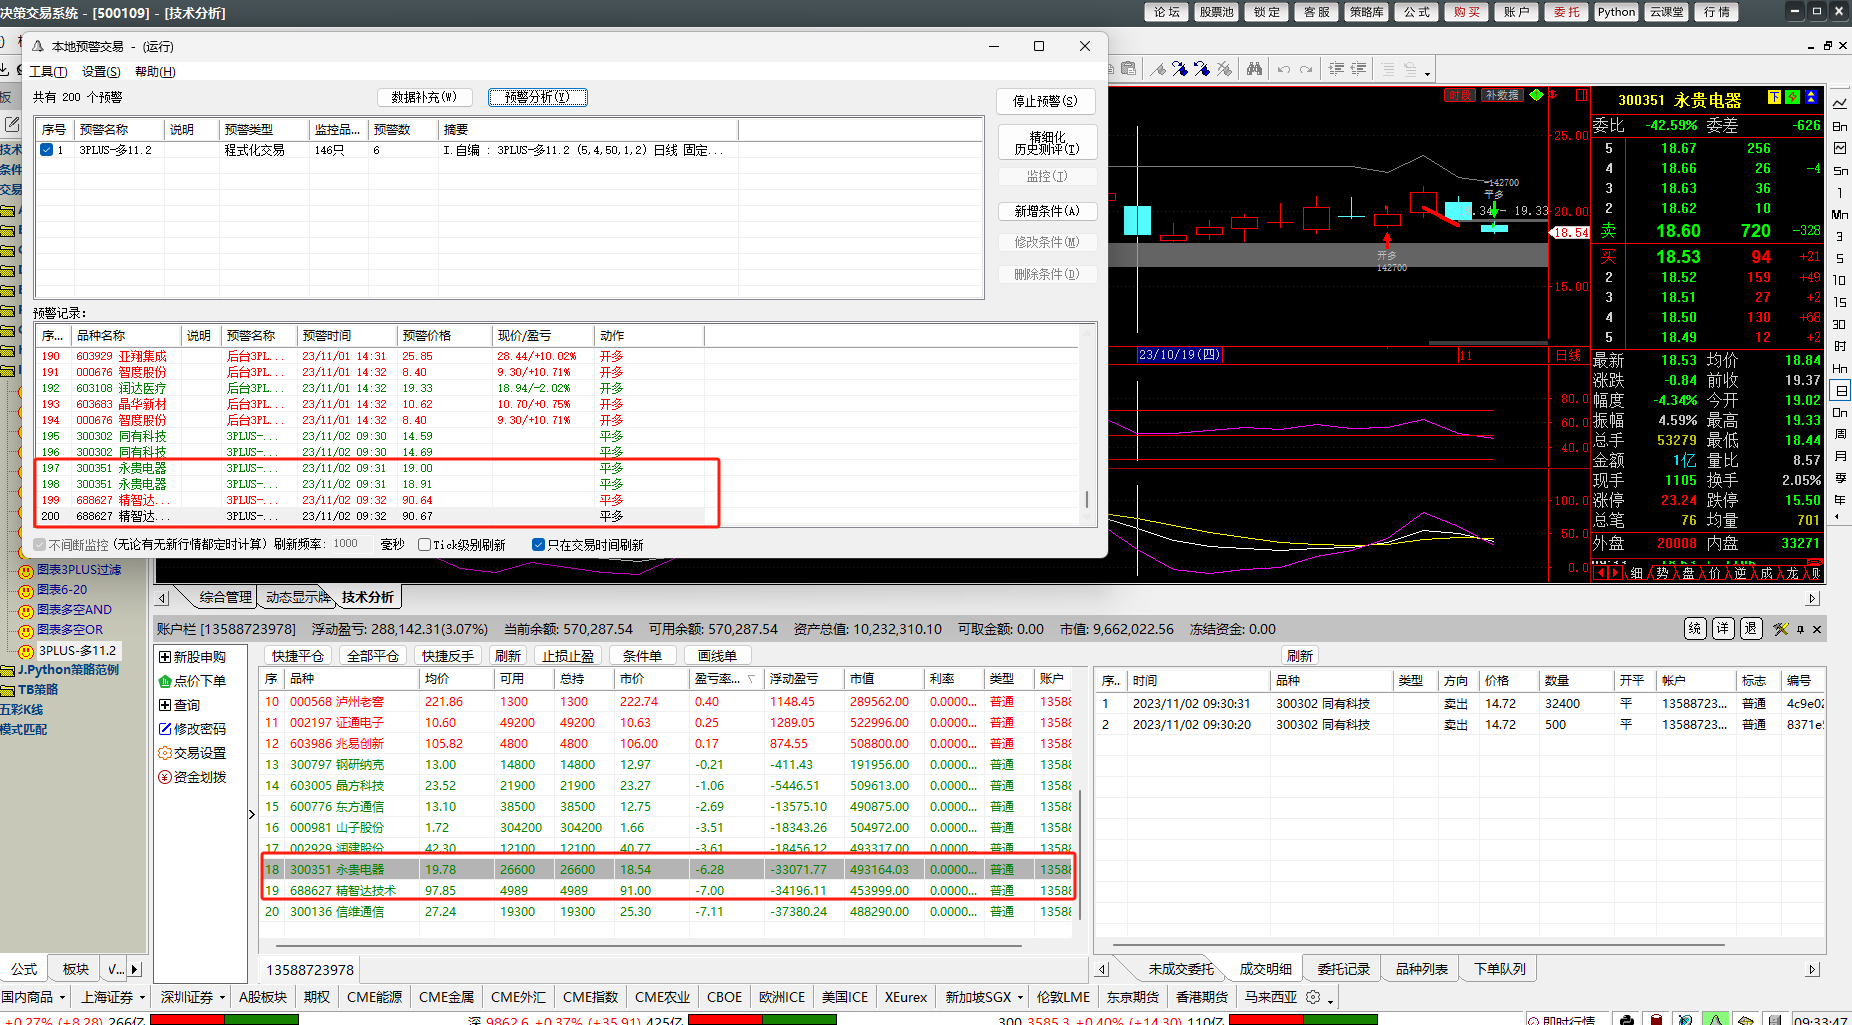Switch to the 委托记录 tab
This screenshot has height=1025, width=1852.
click(1343, 969)
